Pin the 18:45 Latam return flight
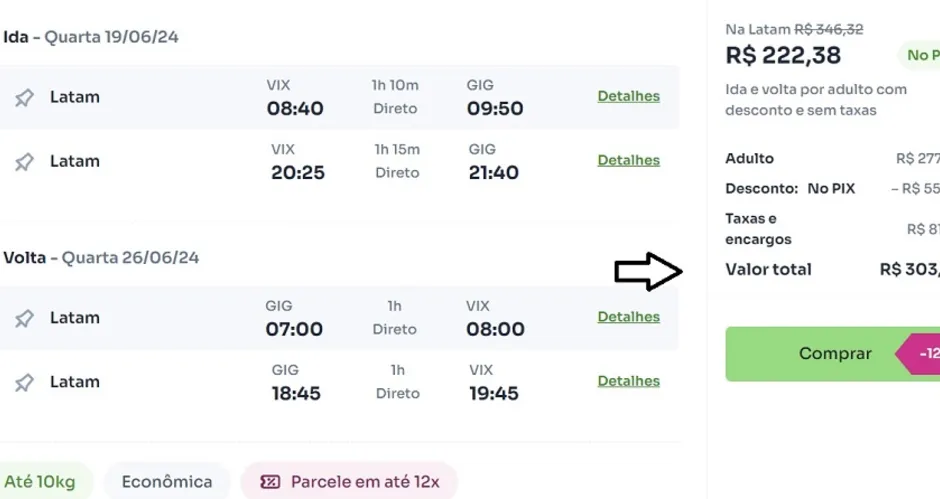Screen dimensions: 940x499 pyautogui.click(x=25, y=383)
